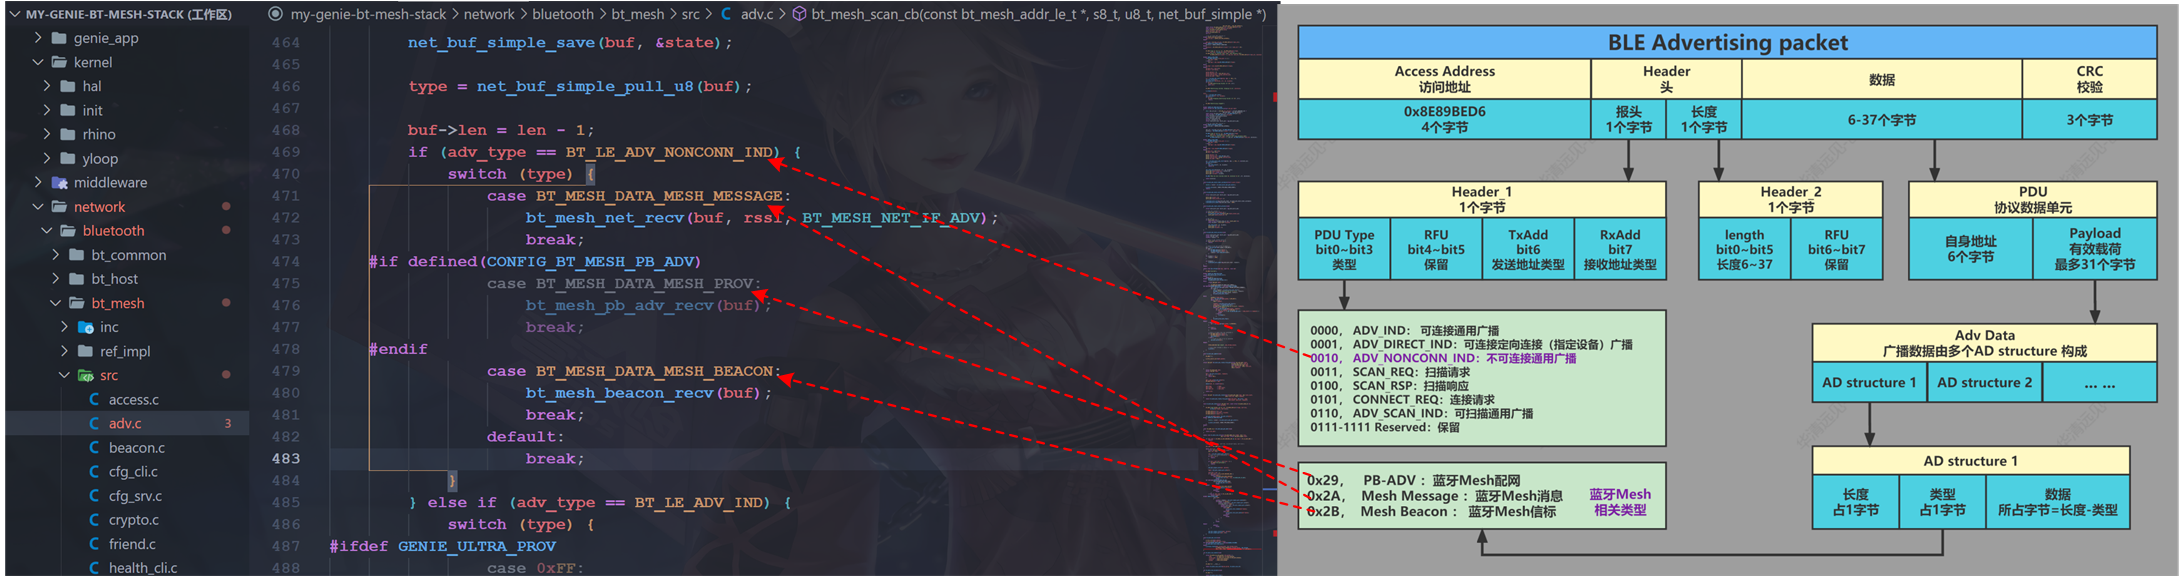This screenshot has width=2184, height=577.
Task: Open access.c from the explorer
Action: (x=133, y=400)
